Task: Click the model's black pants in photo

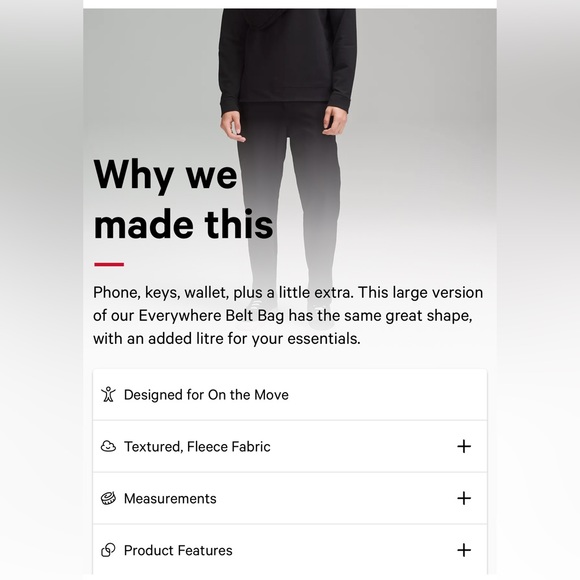Action: tap(288, 192)
